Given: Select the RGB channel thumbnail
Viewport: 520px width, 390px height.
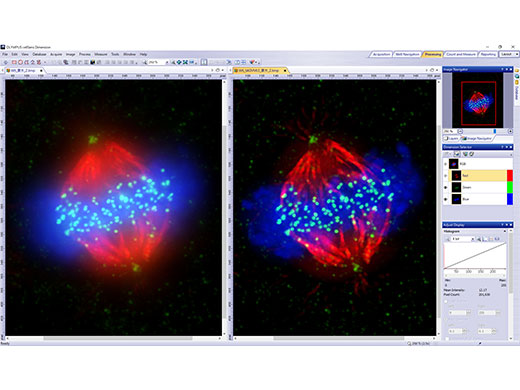Looking at the screenshot, I should 453,164.
